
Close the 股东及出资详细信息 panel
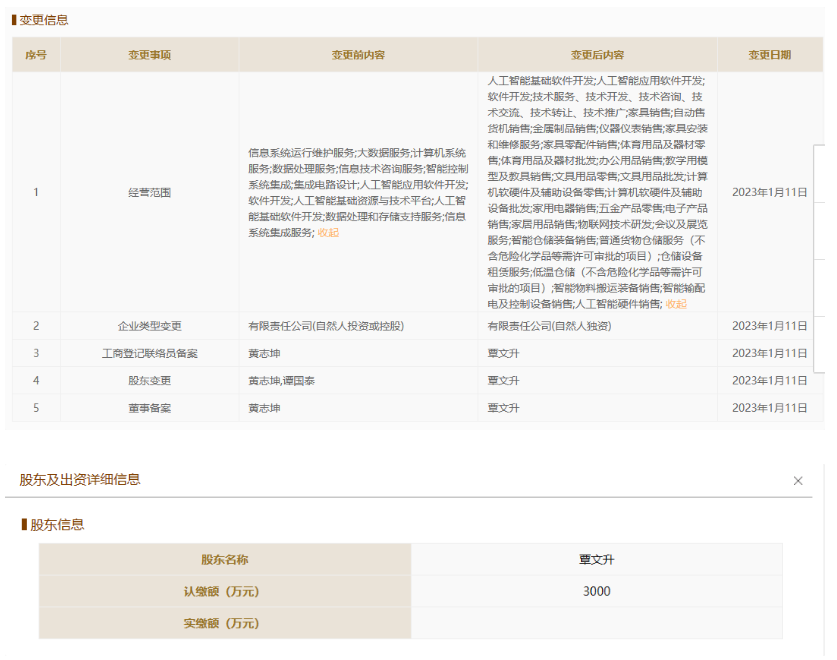pos(798,481)
